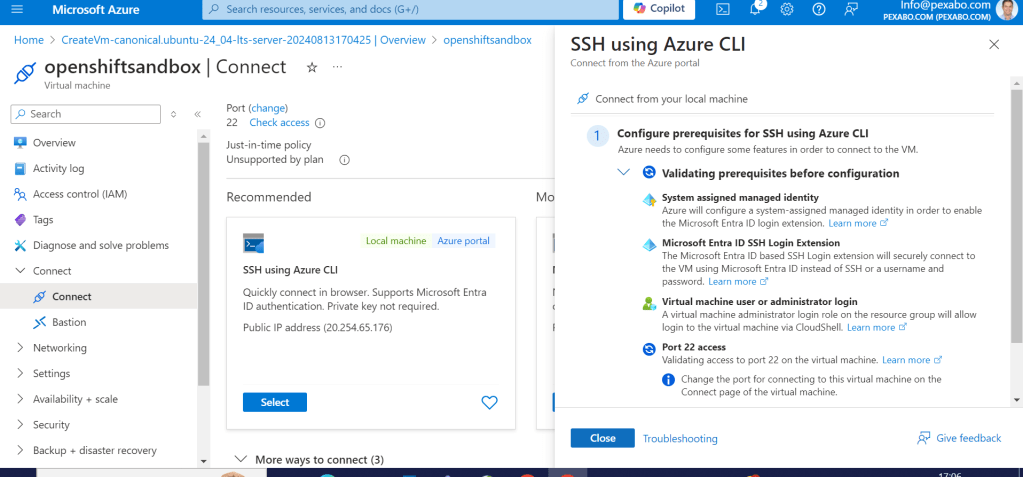
Task: Click the System assigned managed identity icon
Action: point(649,200)
